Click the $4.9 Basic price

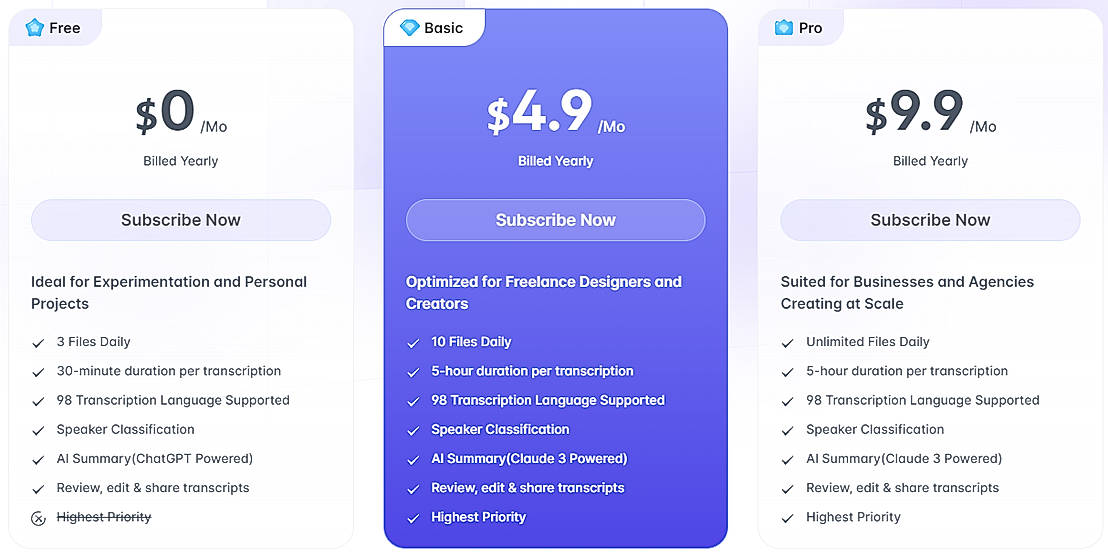(x=541, y=113)
